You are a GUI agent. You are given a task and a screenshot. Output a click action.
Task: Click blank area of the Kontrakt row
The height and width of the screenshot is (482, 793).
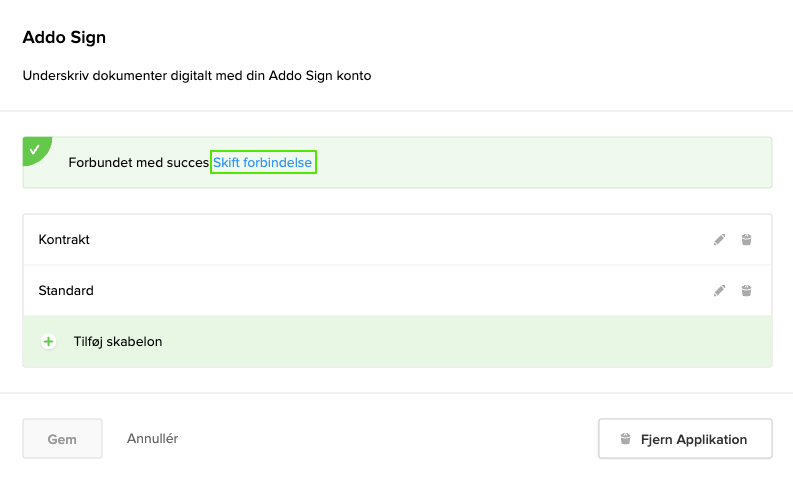pyautogui.click(x=400, y=240)
